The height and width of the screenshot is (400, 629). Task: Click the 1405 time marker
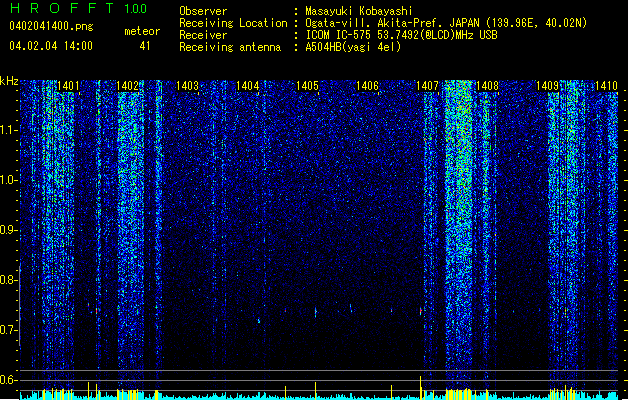[307, 86]
